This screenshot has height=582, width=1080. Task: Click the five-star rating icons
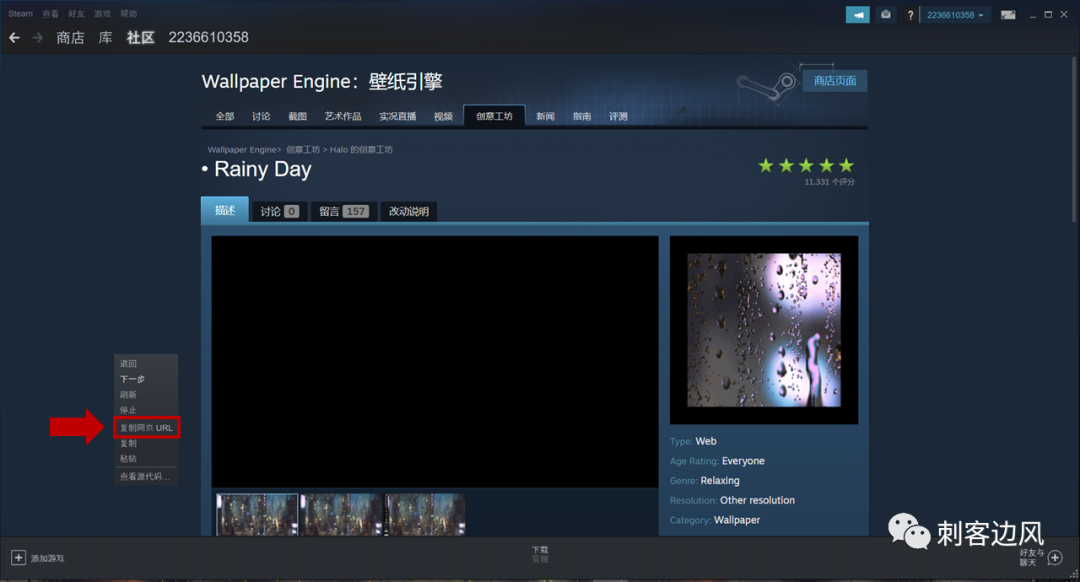click(x=806, y=165)
